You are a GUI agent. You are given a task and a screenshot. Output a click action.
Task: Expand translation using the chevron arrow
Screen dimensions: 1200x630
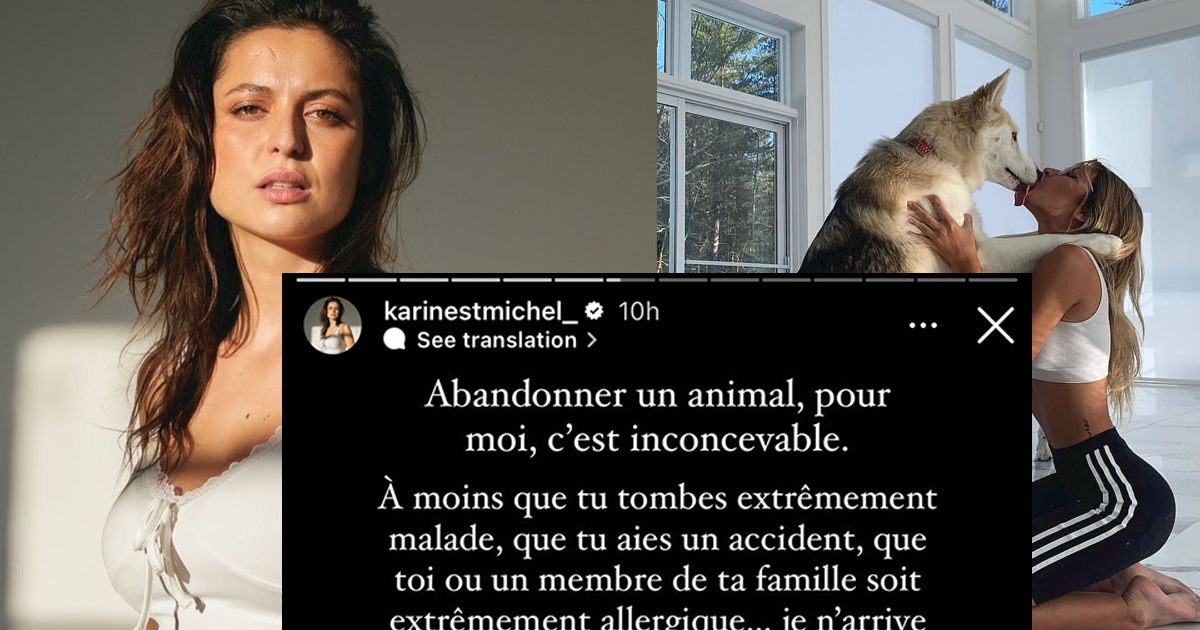[x=591, y=340]
